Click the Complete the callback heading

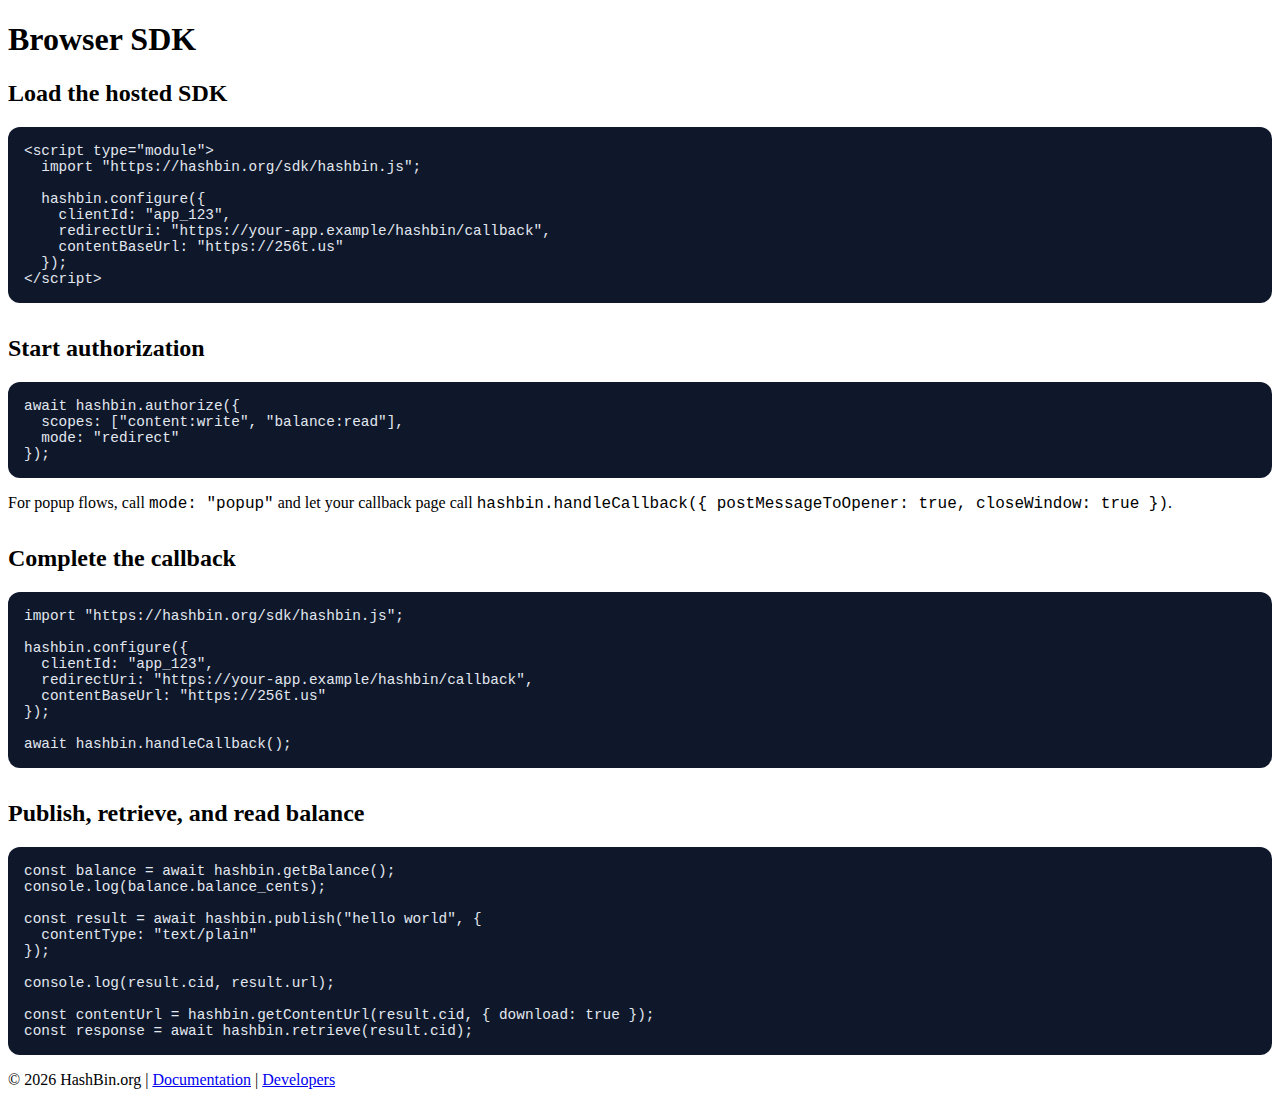(x=122, y=559)
